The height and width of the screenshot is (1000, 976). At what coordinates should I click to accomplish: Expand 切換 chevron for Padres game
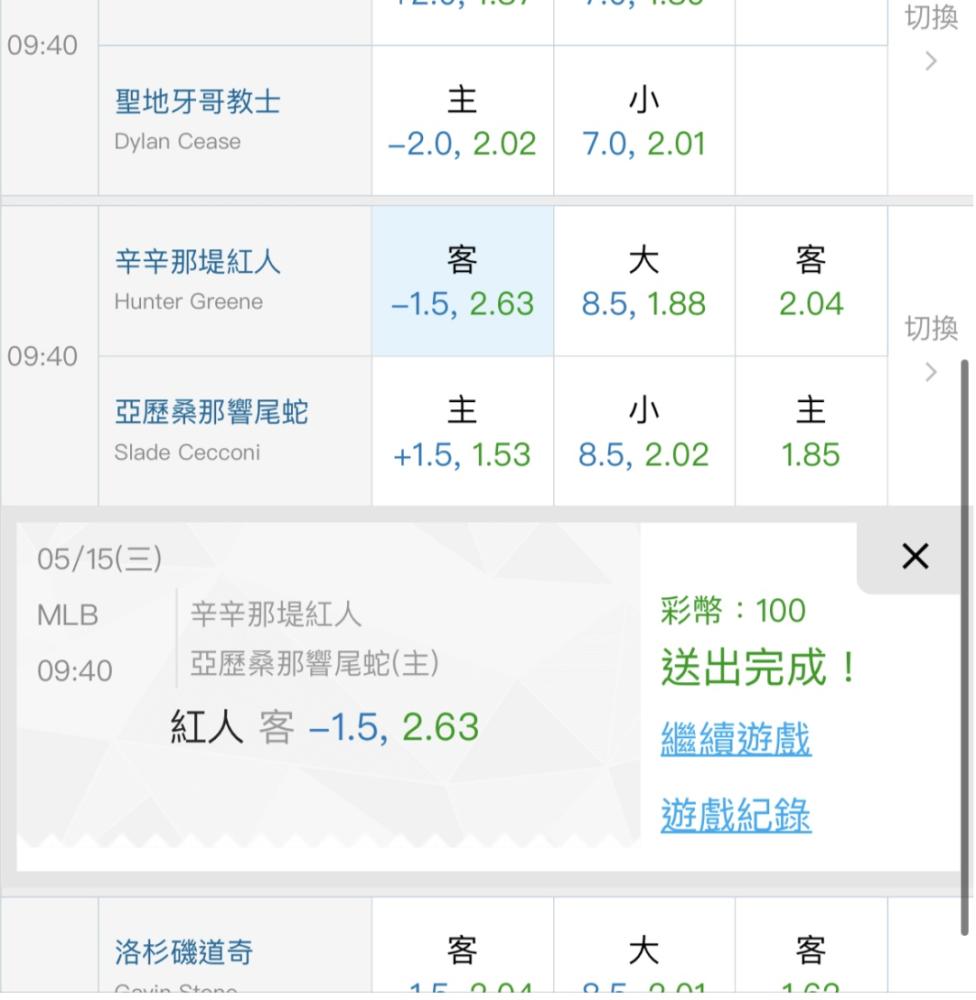pos(931,38)
